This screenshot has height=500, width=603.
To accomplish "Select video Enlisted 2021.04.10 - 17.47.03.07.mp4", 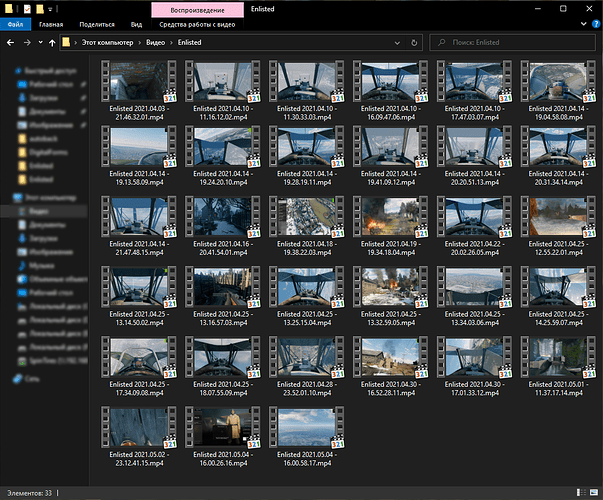I will click(x=474, y=90).
